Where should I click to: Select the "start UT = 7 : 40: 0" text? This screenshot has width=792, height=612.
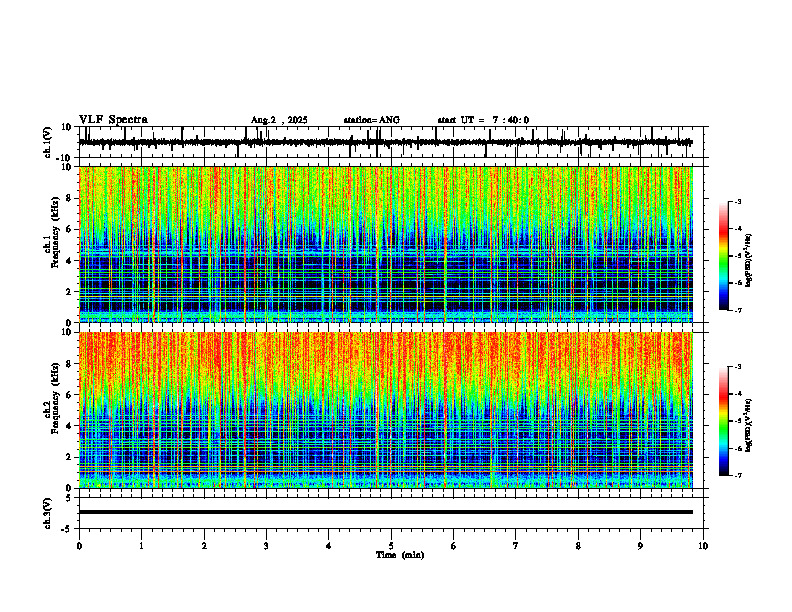(483, 120)
